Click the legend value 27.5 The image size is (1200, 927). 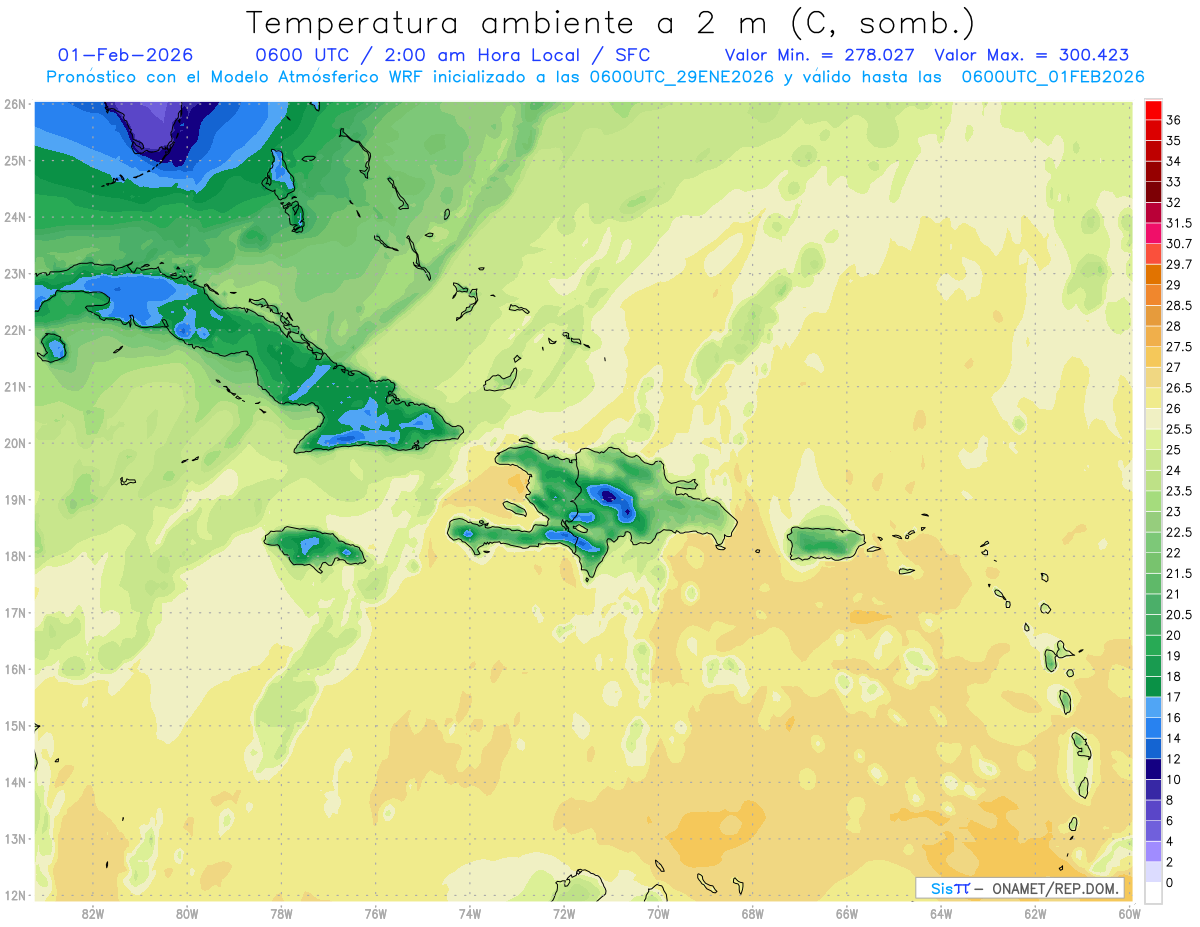[x=1178, y=347]
